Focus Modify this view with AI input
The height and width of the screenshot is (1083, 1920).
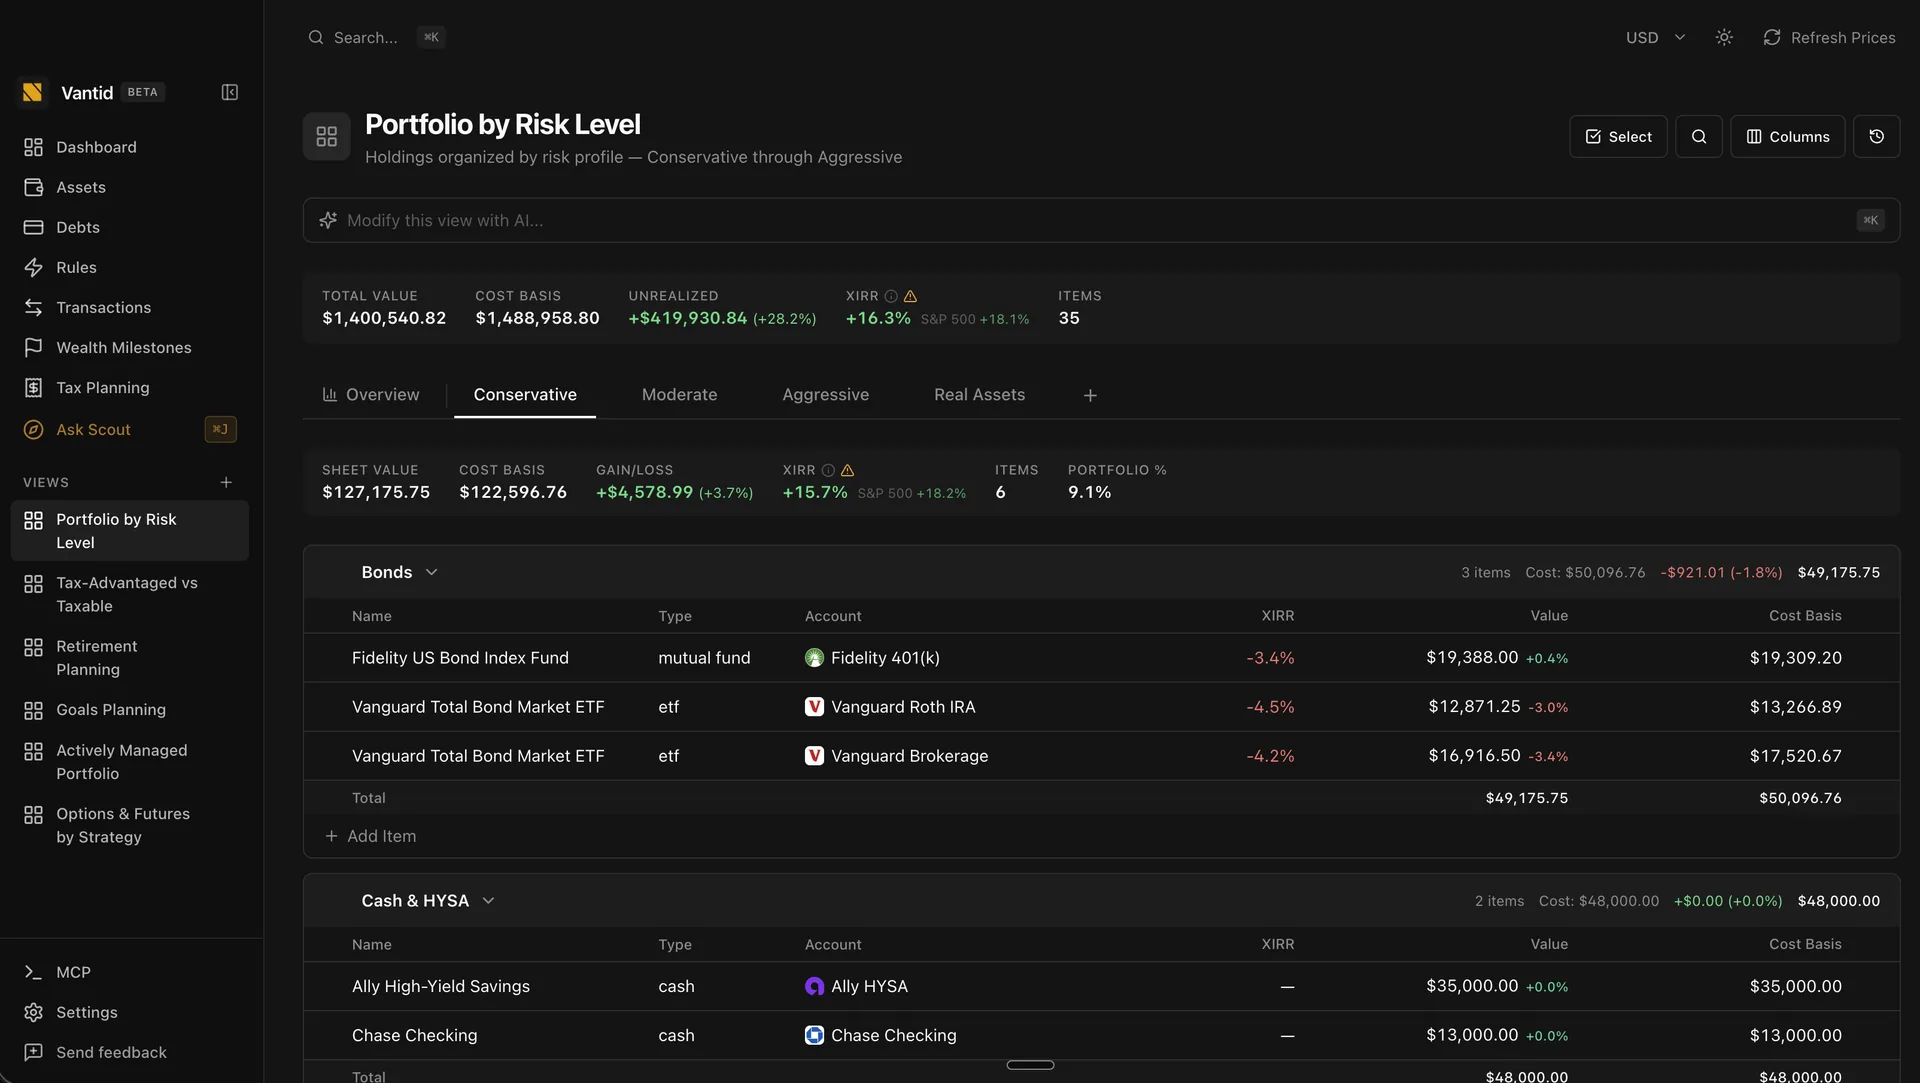1101,220
